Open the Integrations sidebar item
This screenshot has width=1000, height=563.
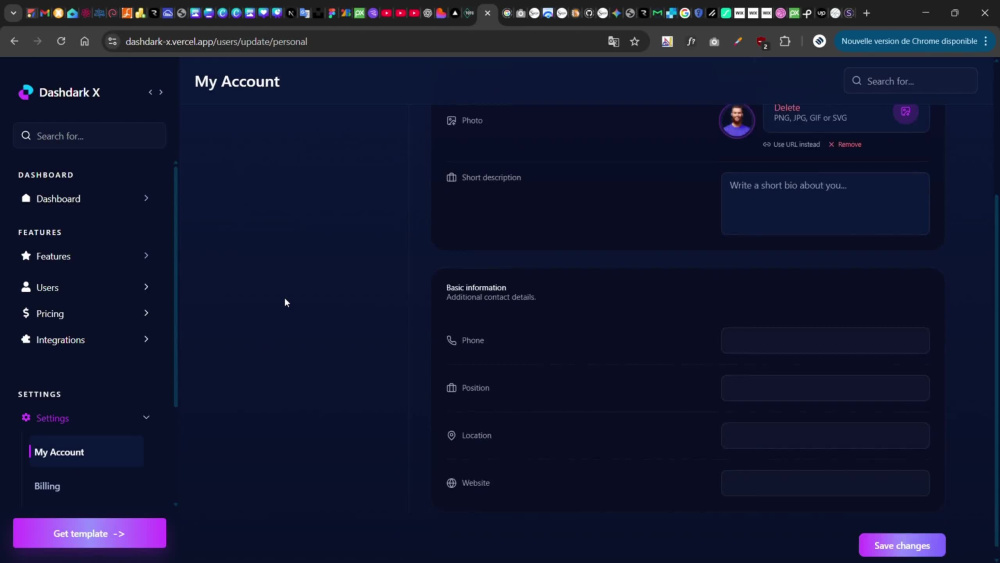tap(85, 339)
